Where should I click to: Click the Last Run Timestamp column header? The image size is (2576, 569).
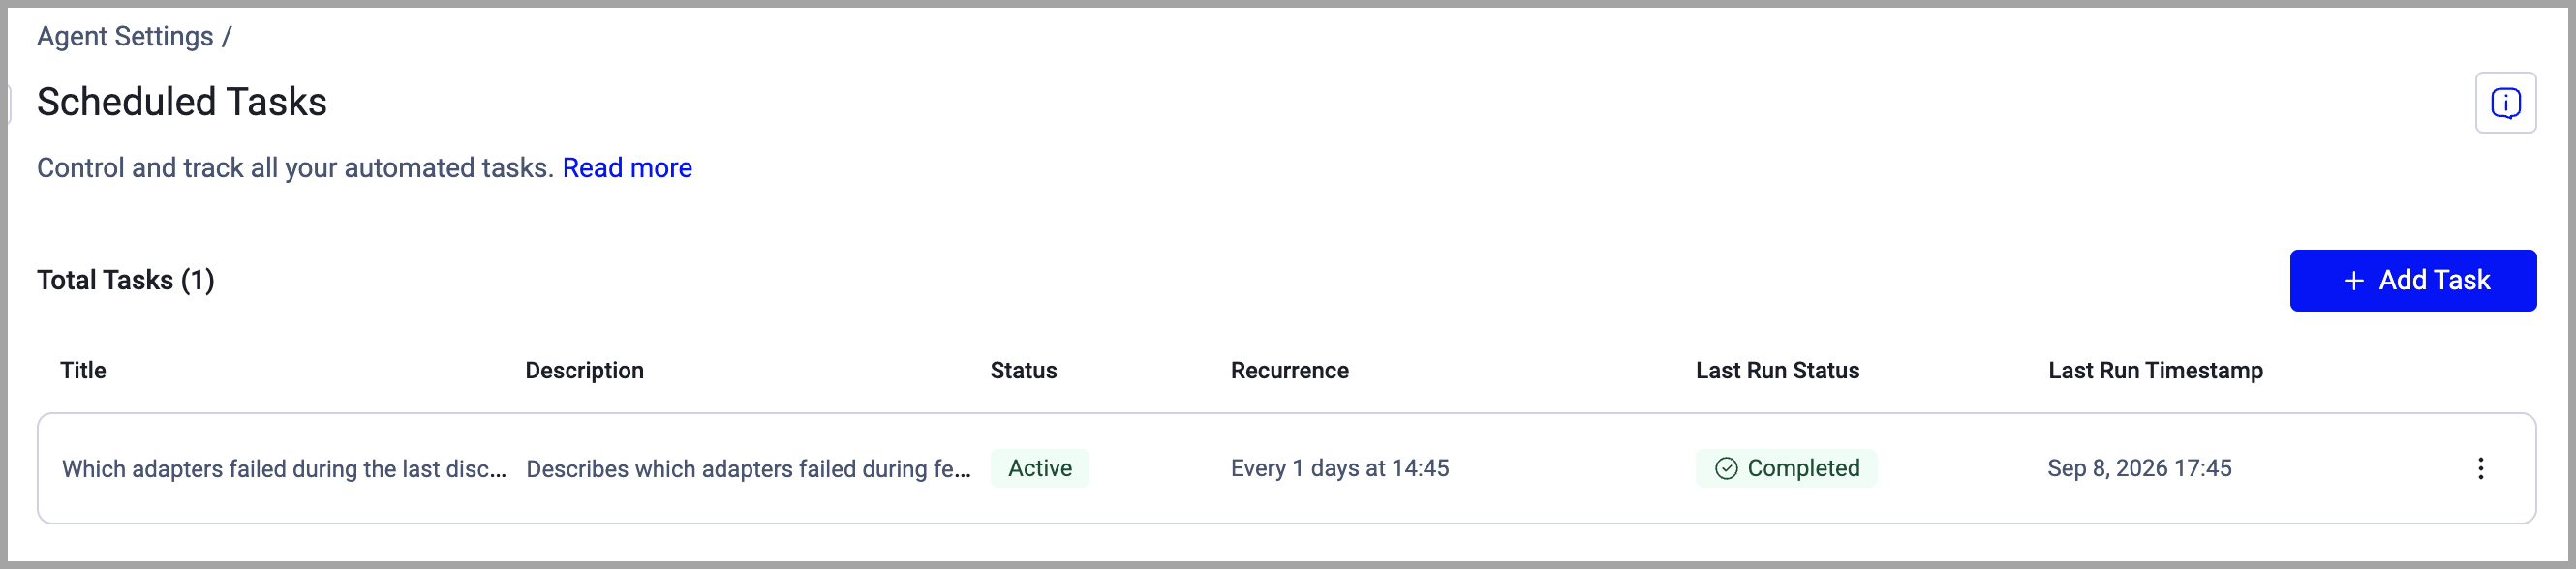click(x=2155, y=370)
